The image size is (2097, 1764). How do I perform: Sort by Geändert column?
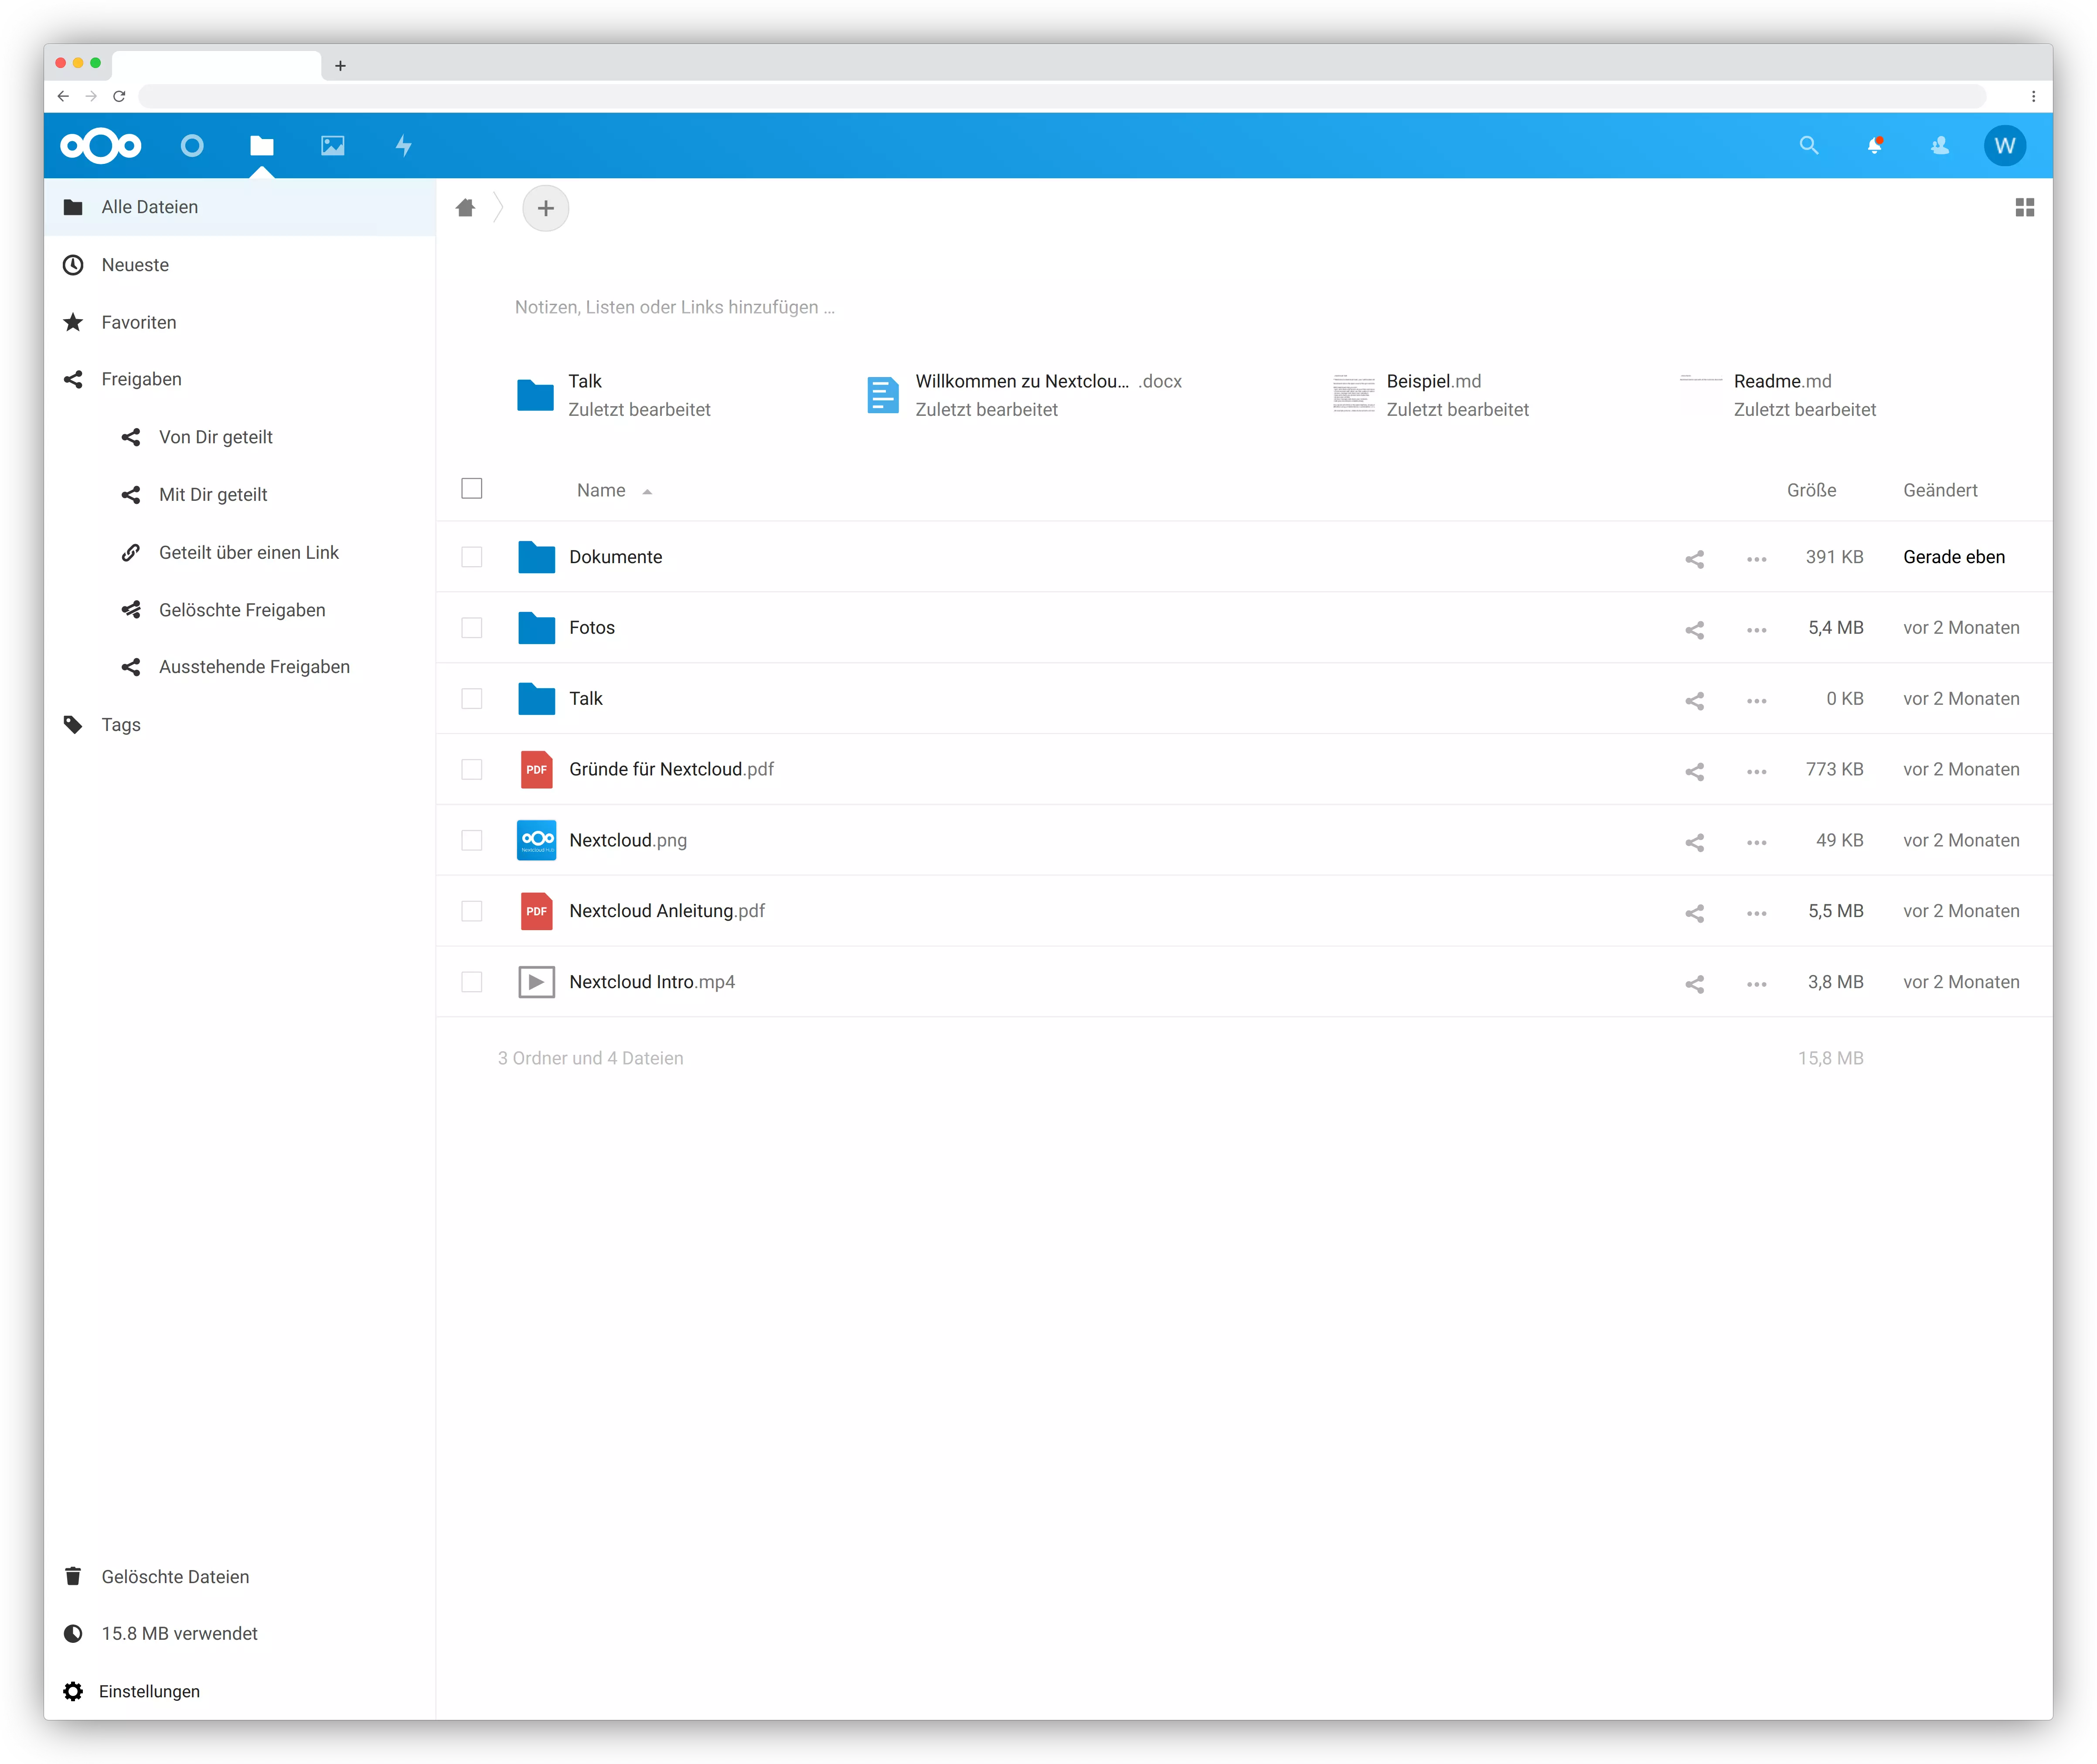[1940, 490]
